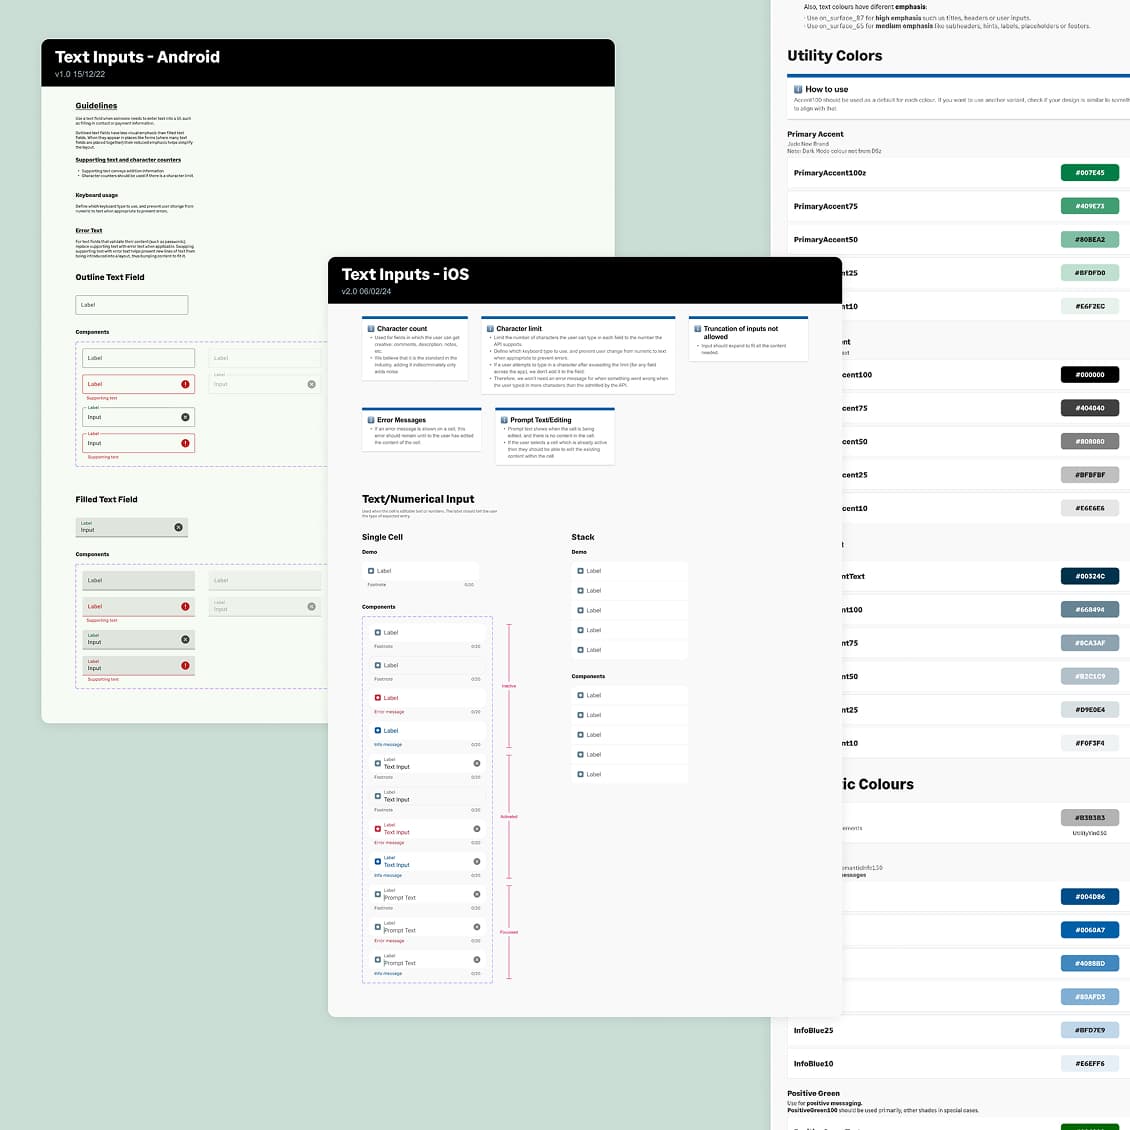Click the info icon on the Error Messages card
1130x1130 pixels.
click(371, 420)
